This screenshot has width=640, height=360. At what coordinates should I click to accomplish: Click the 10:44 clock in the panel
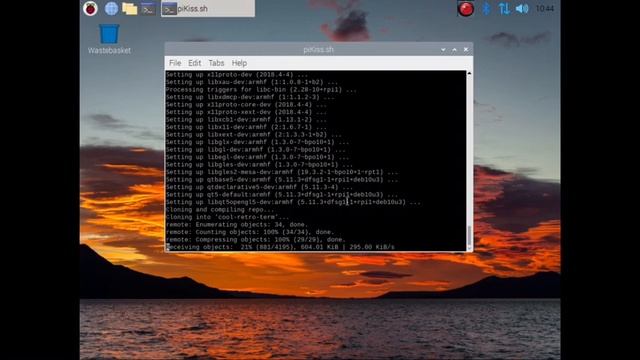pos(545,9)
